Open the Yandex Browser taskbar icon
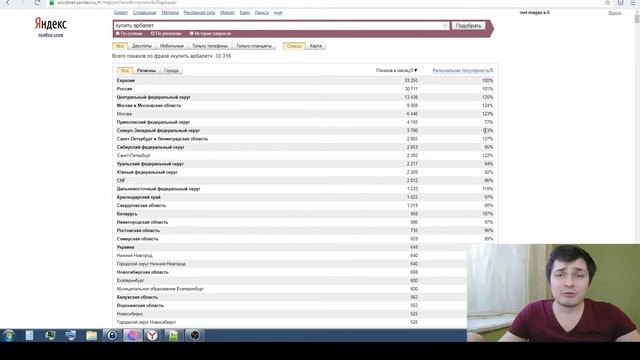640x360 pixels. [x=152, y=336]
